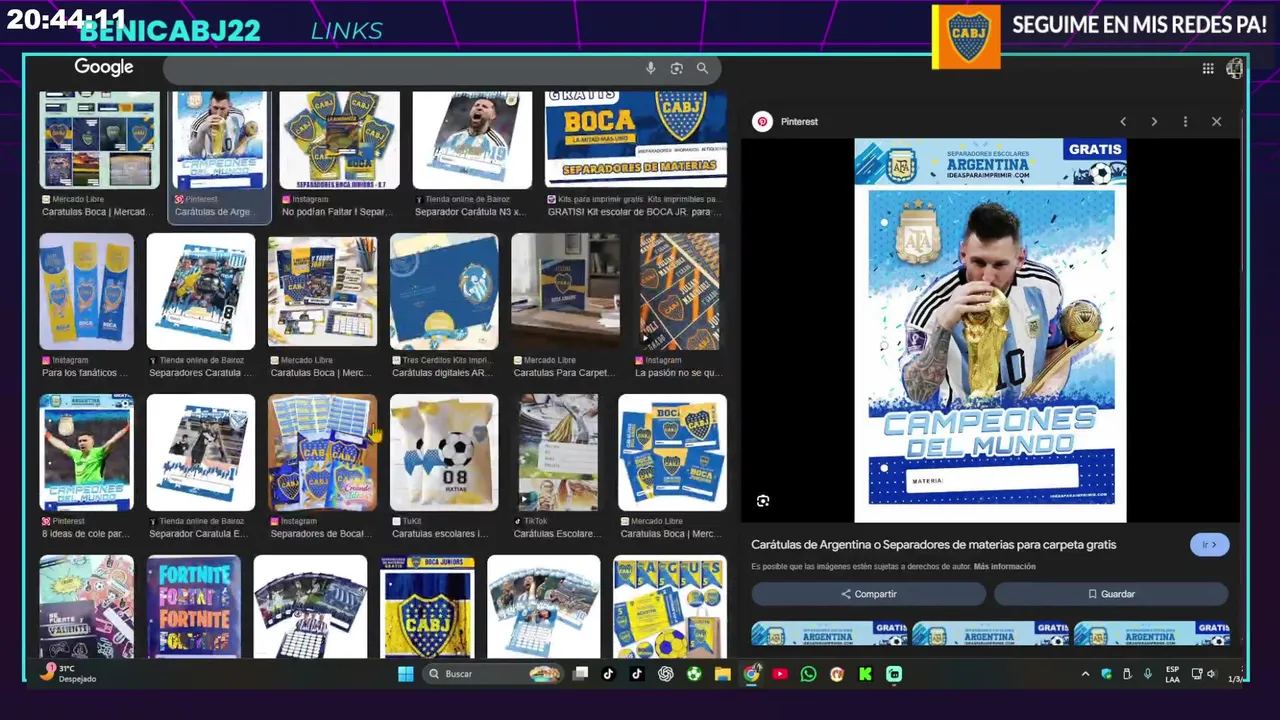Open Google Lens image search icon
This screenshot has height=720, width=1280.
pyautogui.click(x=676, y=68)
